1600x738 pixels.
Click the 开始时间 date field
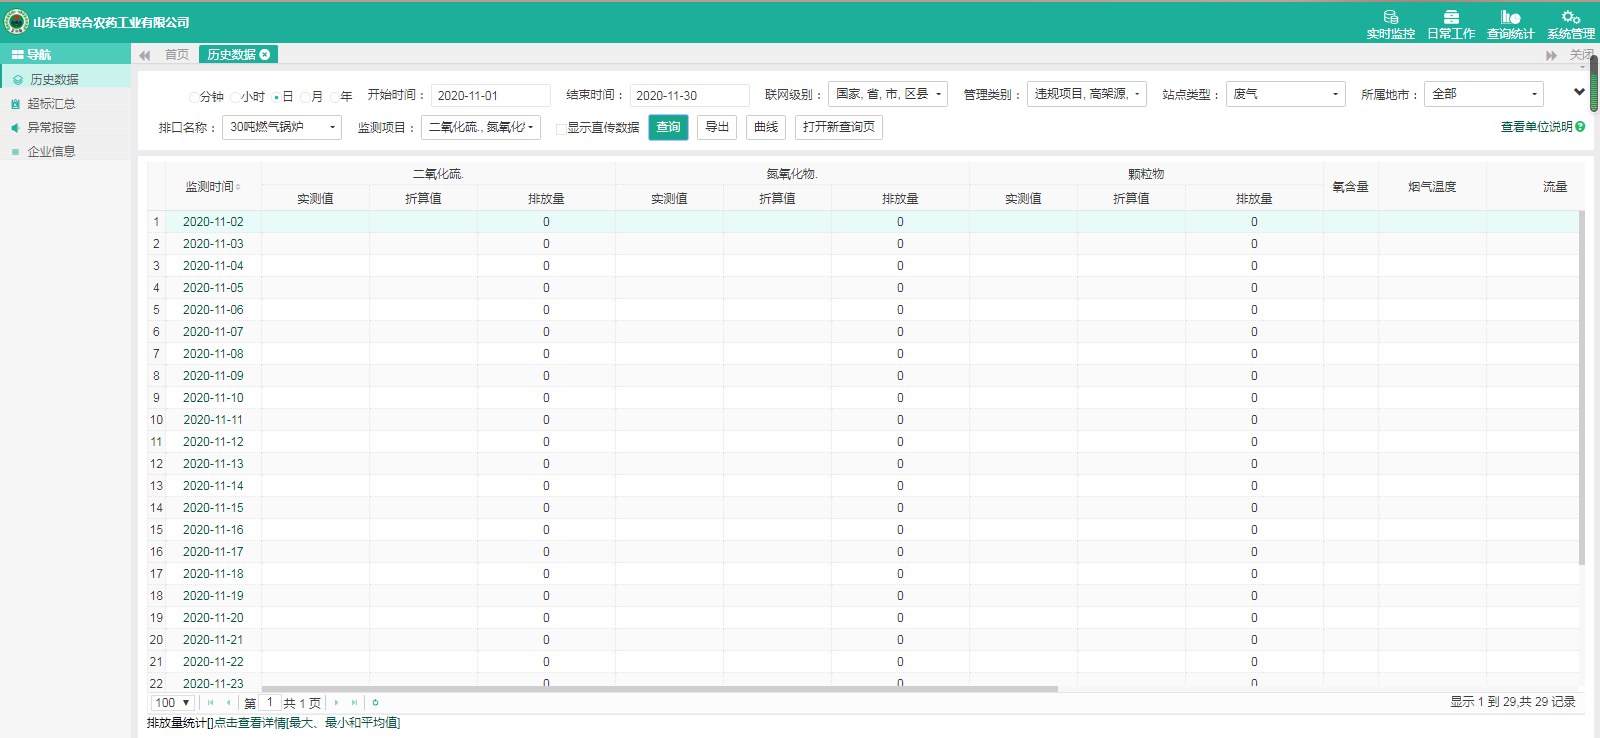[490, 96]
